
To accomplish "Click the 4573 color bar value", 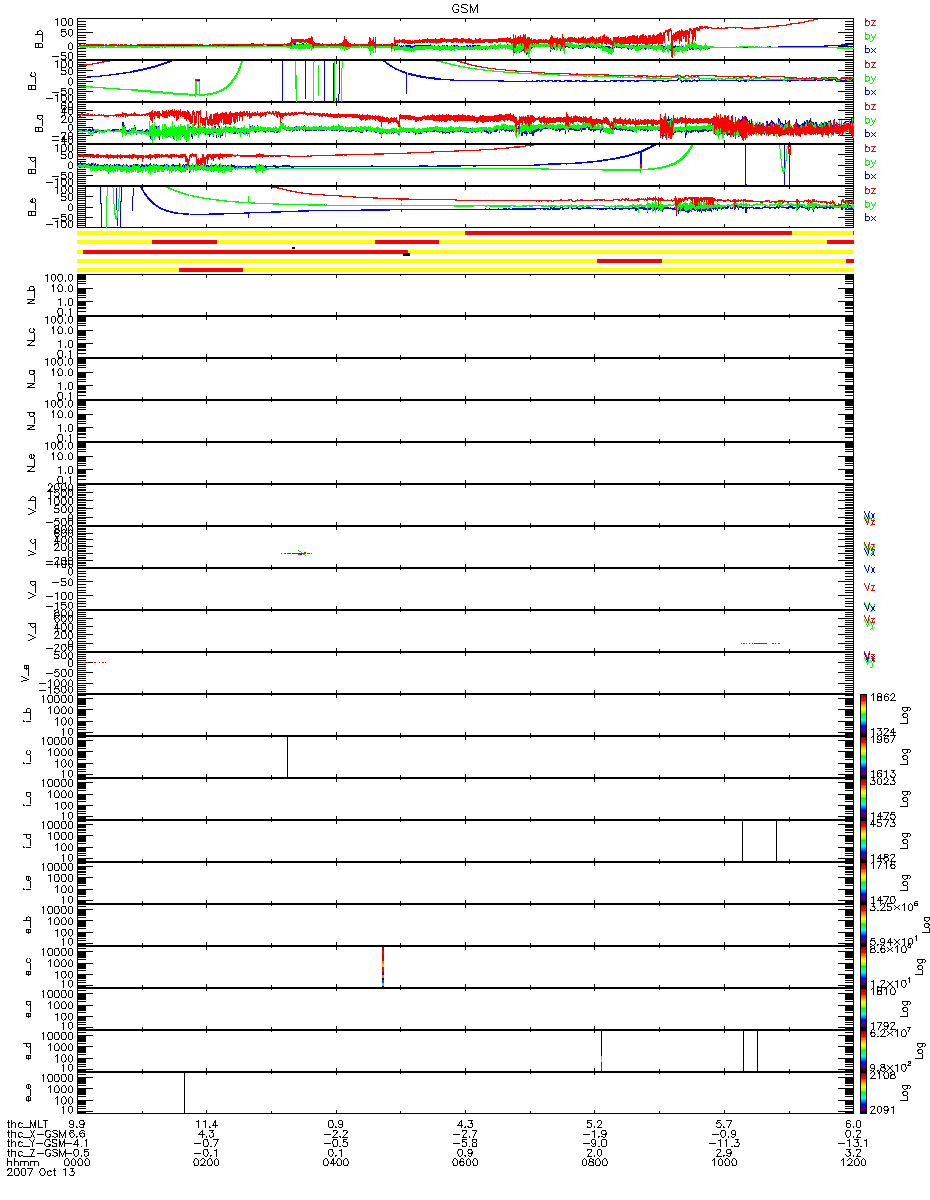I will [881, 825].
